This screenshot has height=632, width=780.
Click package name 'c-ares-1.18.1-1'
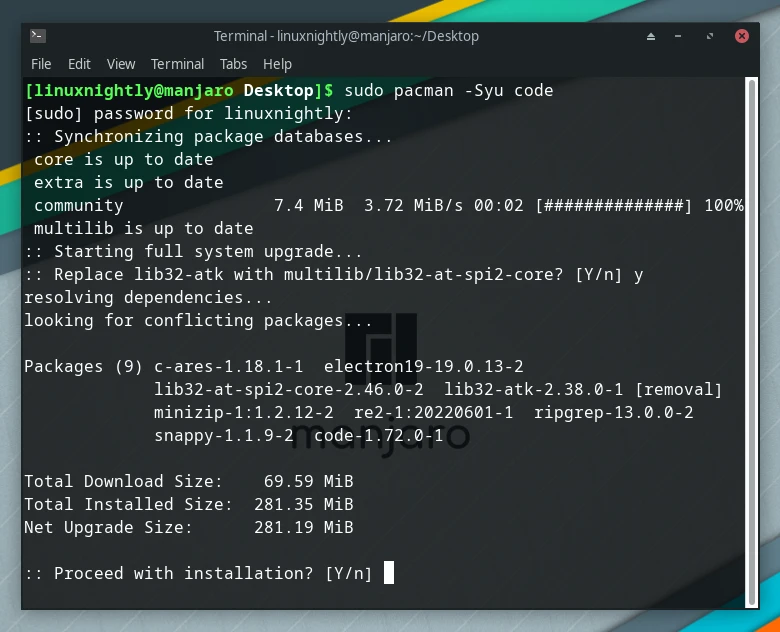point(228,366)
